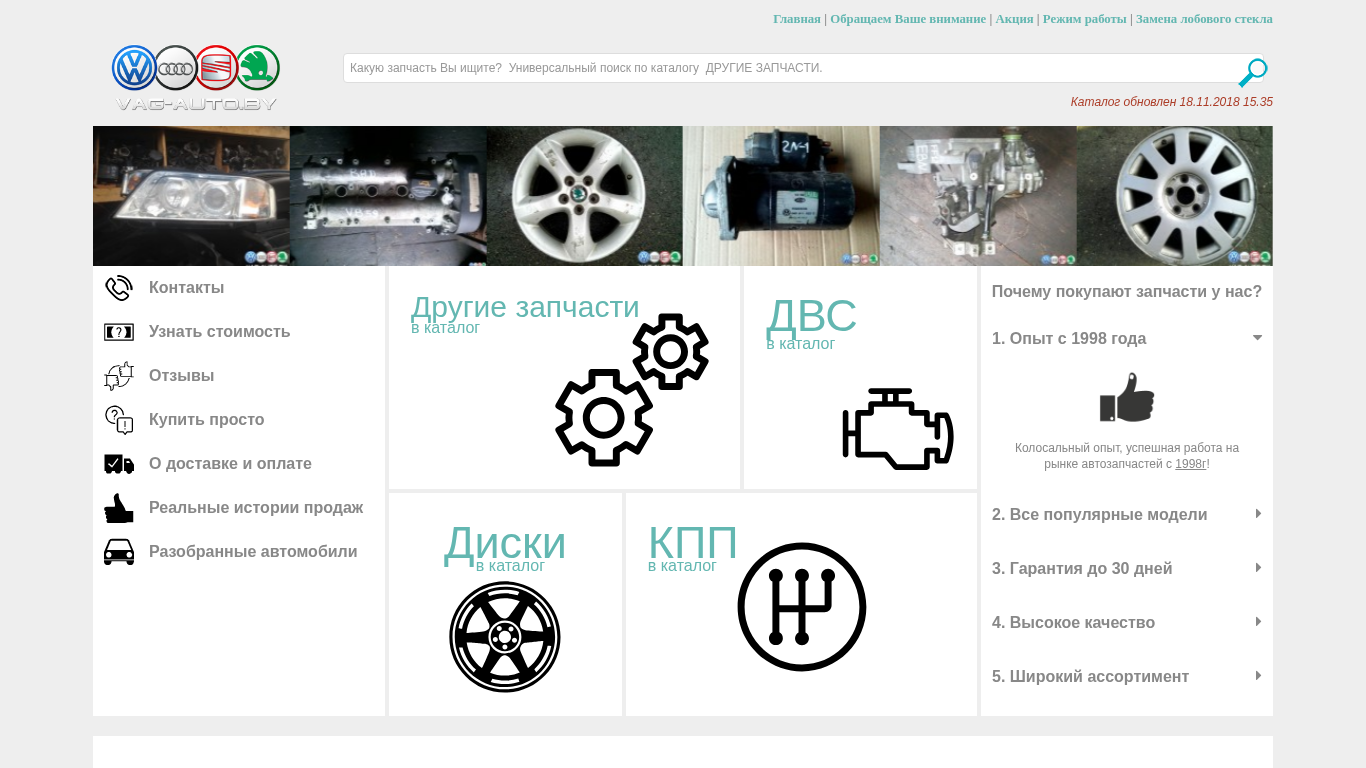Click the phone icon beside Контакты
This screenshot has width=1366, height=768.
coord(119,288)
